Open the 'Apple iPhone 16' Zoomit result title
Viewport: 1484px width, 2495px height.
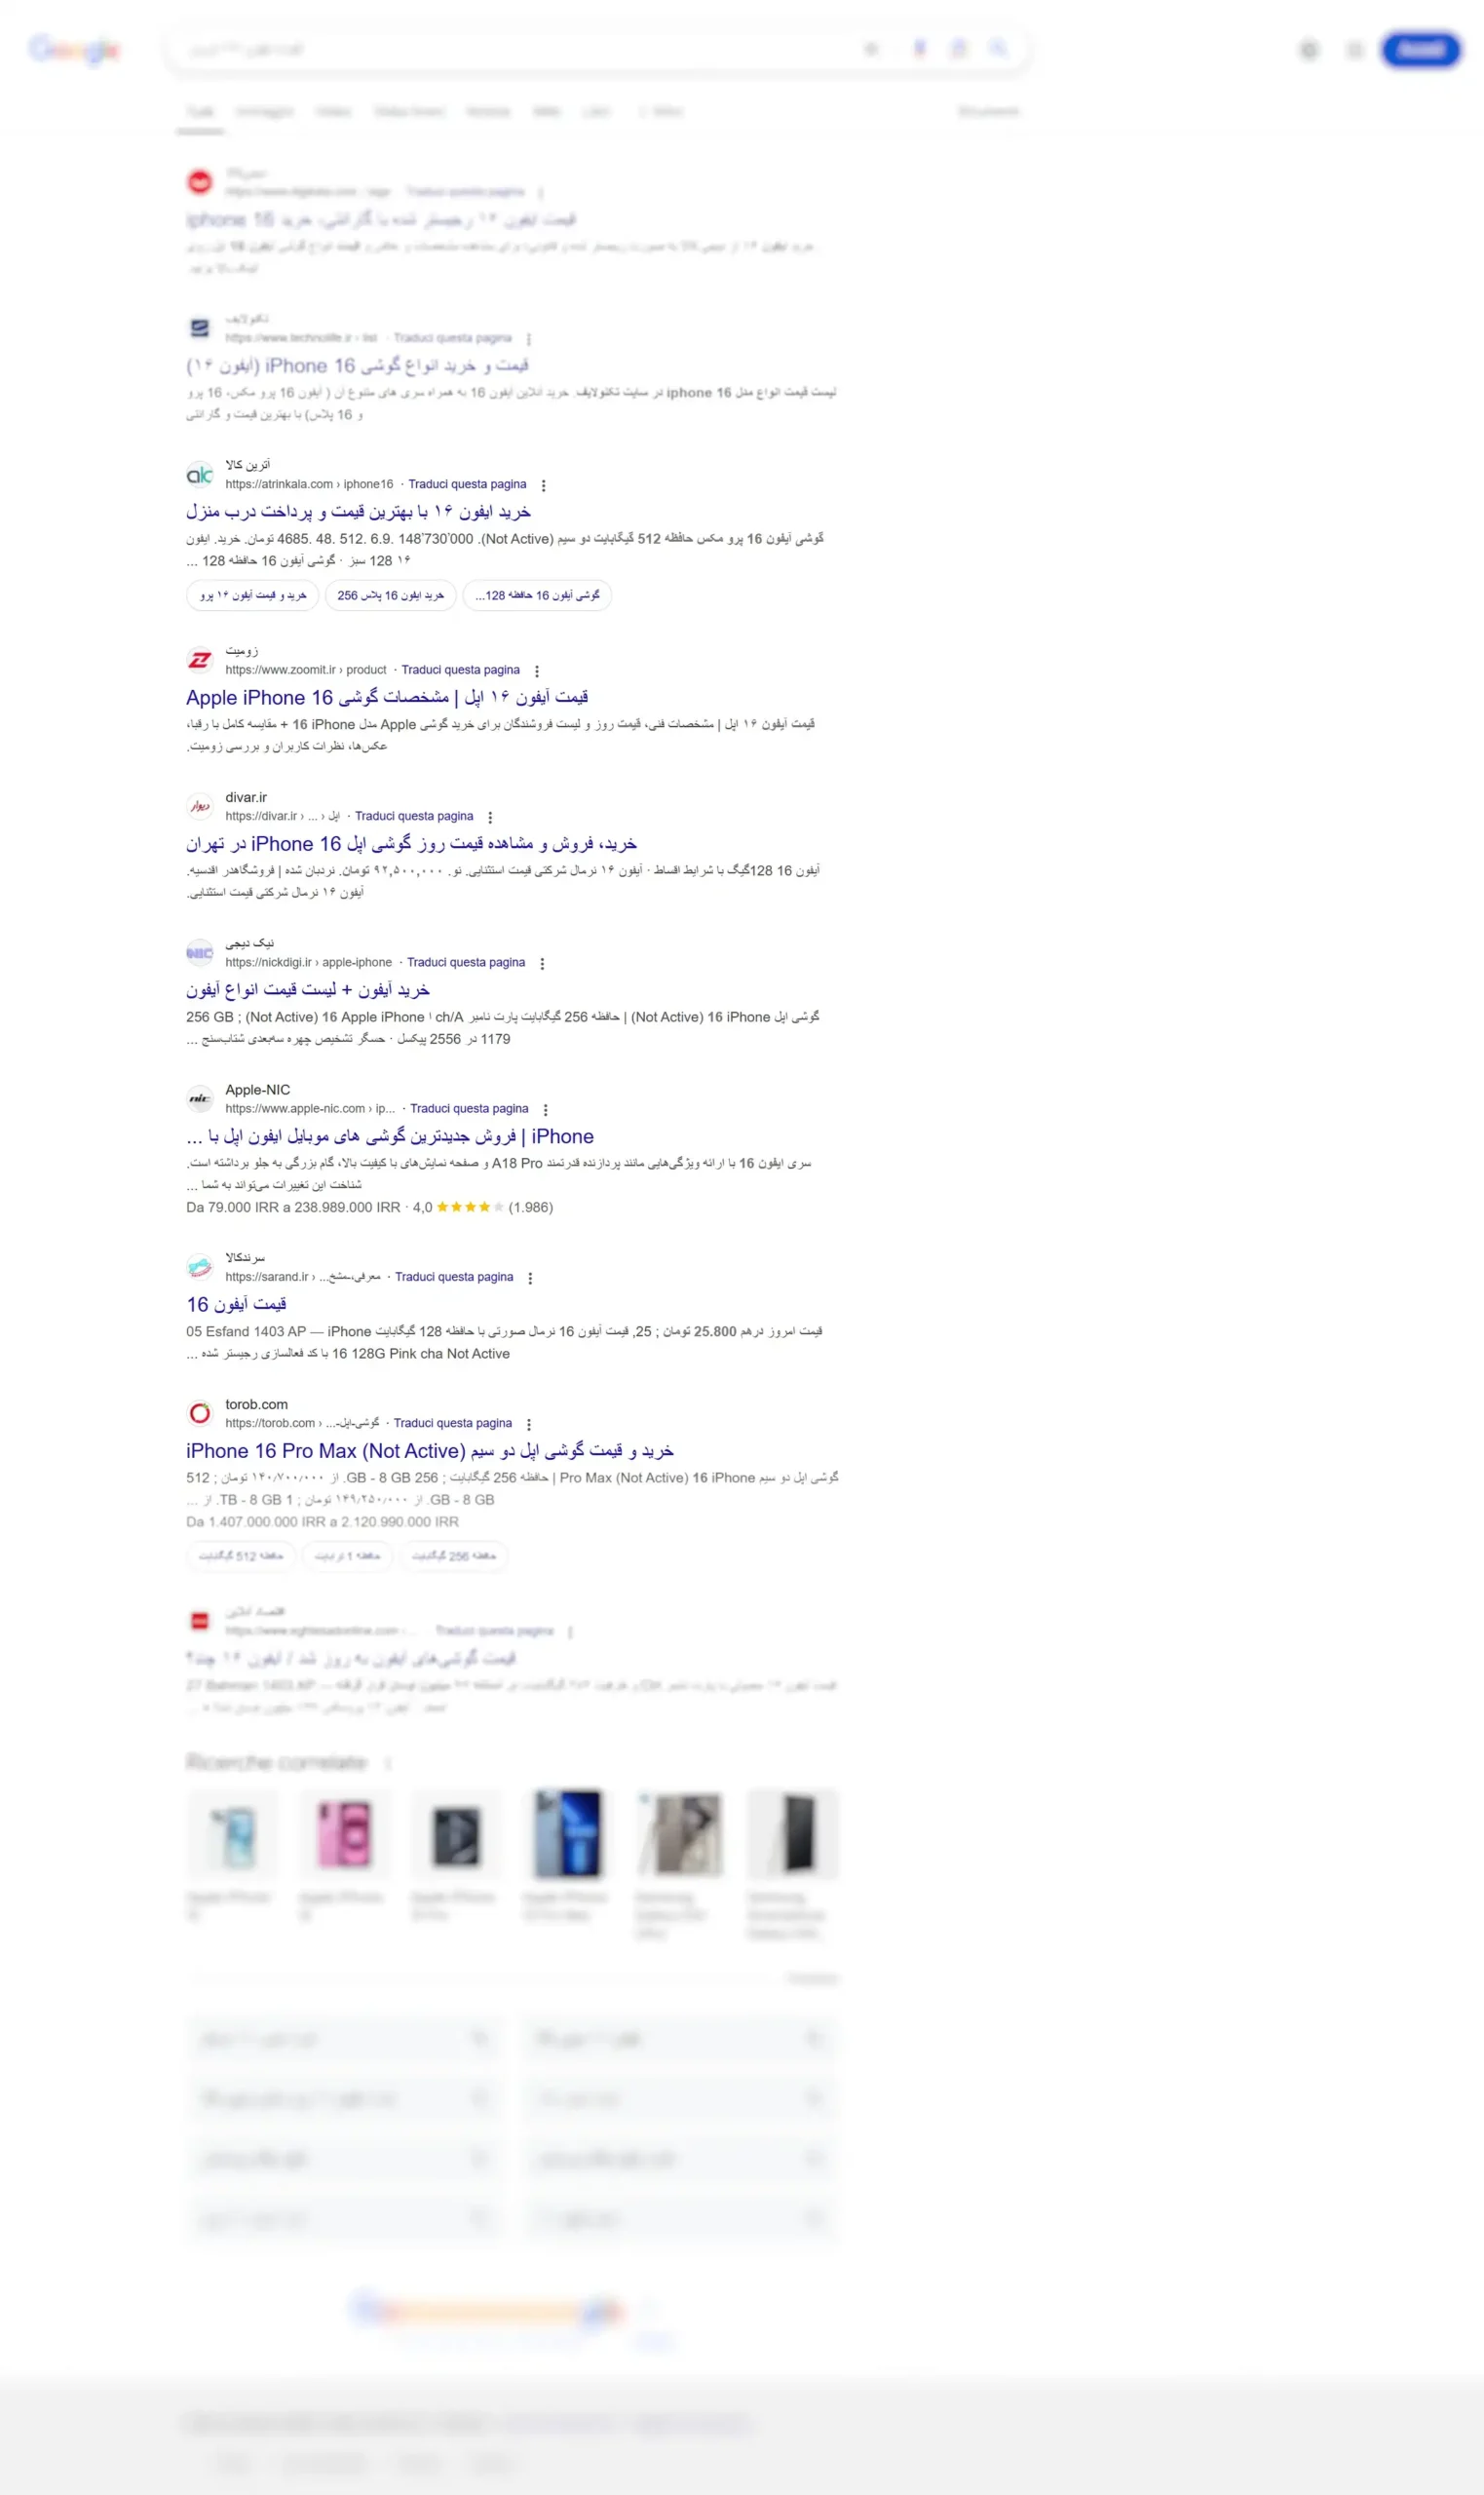click(387, 698)
